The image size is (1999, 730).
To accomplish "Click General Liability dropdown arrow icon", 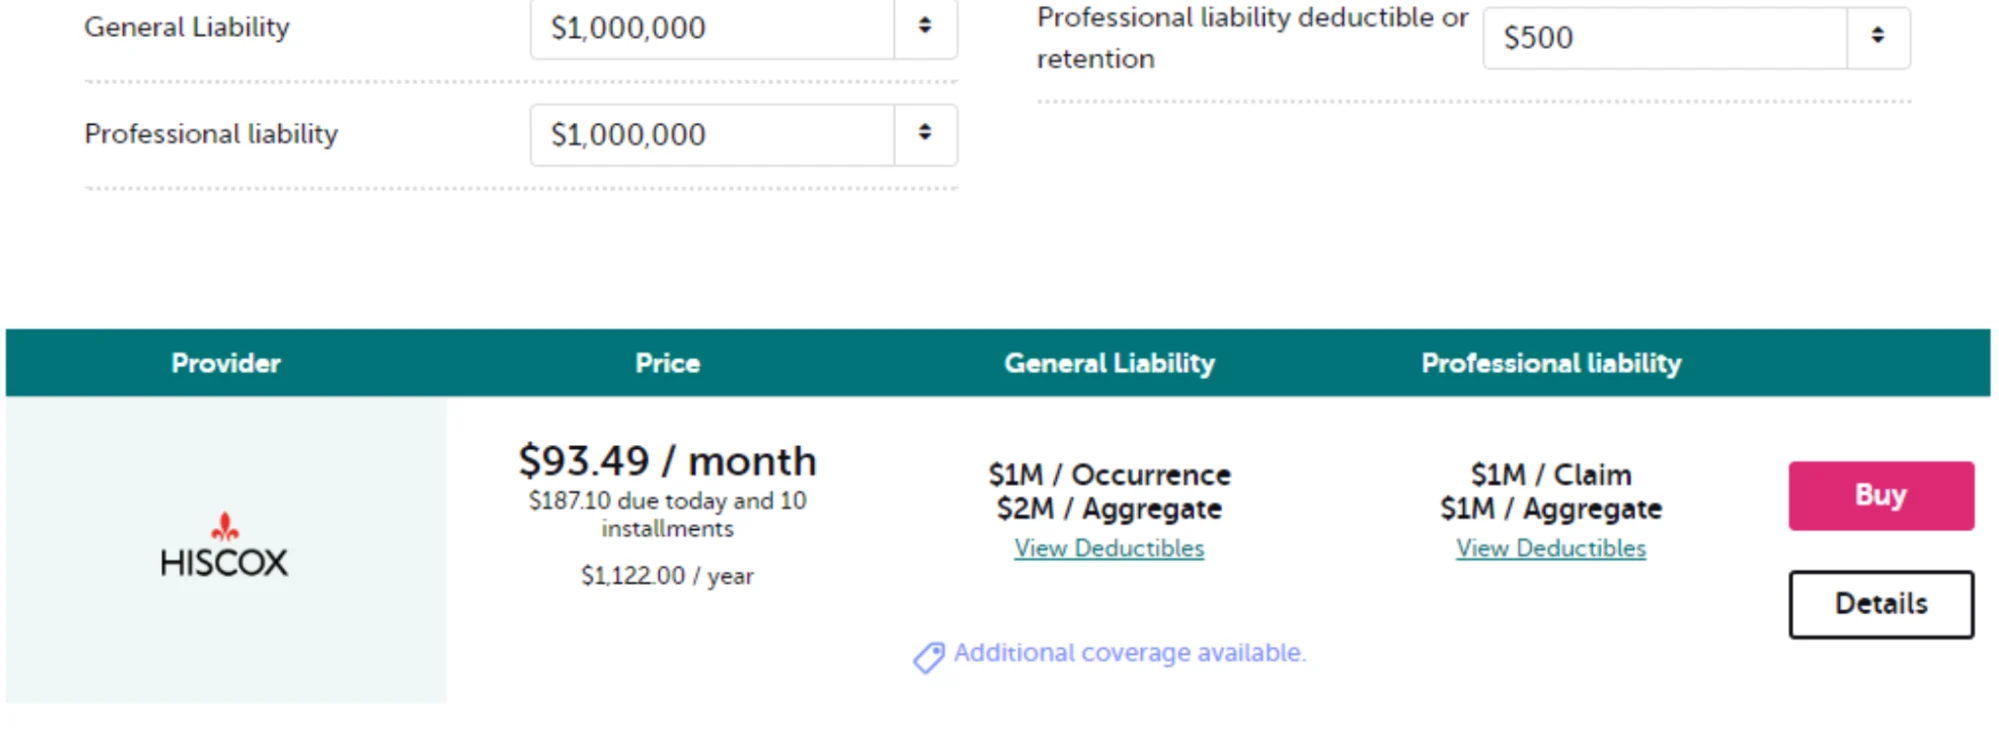I will coord(925,26).
